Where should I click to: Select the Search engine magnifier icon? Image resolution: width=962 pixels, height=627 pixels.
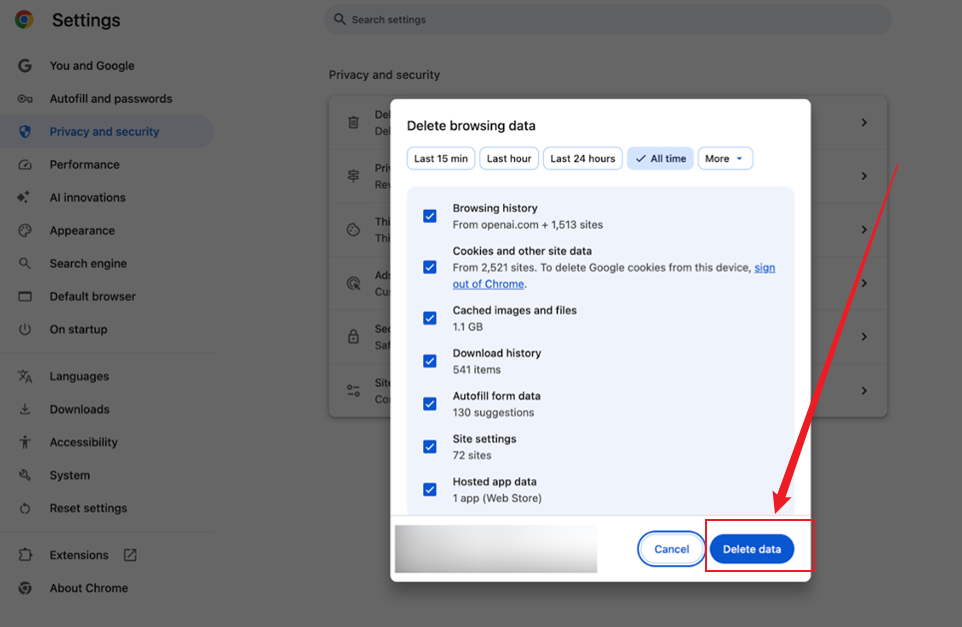tap(25, 263)
